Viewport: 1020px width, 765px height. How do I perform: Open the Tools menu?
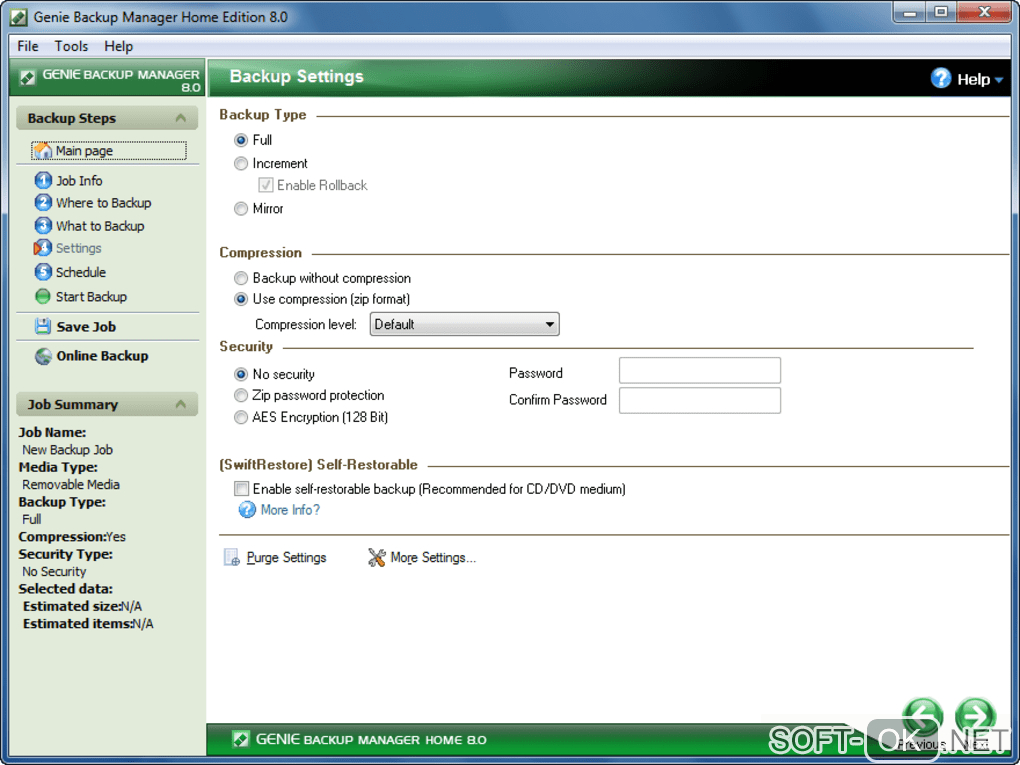[x=71, y=46]
